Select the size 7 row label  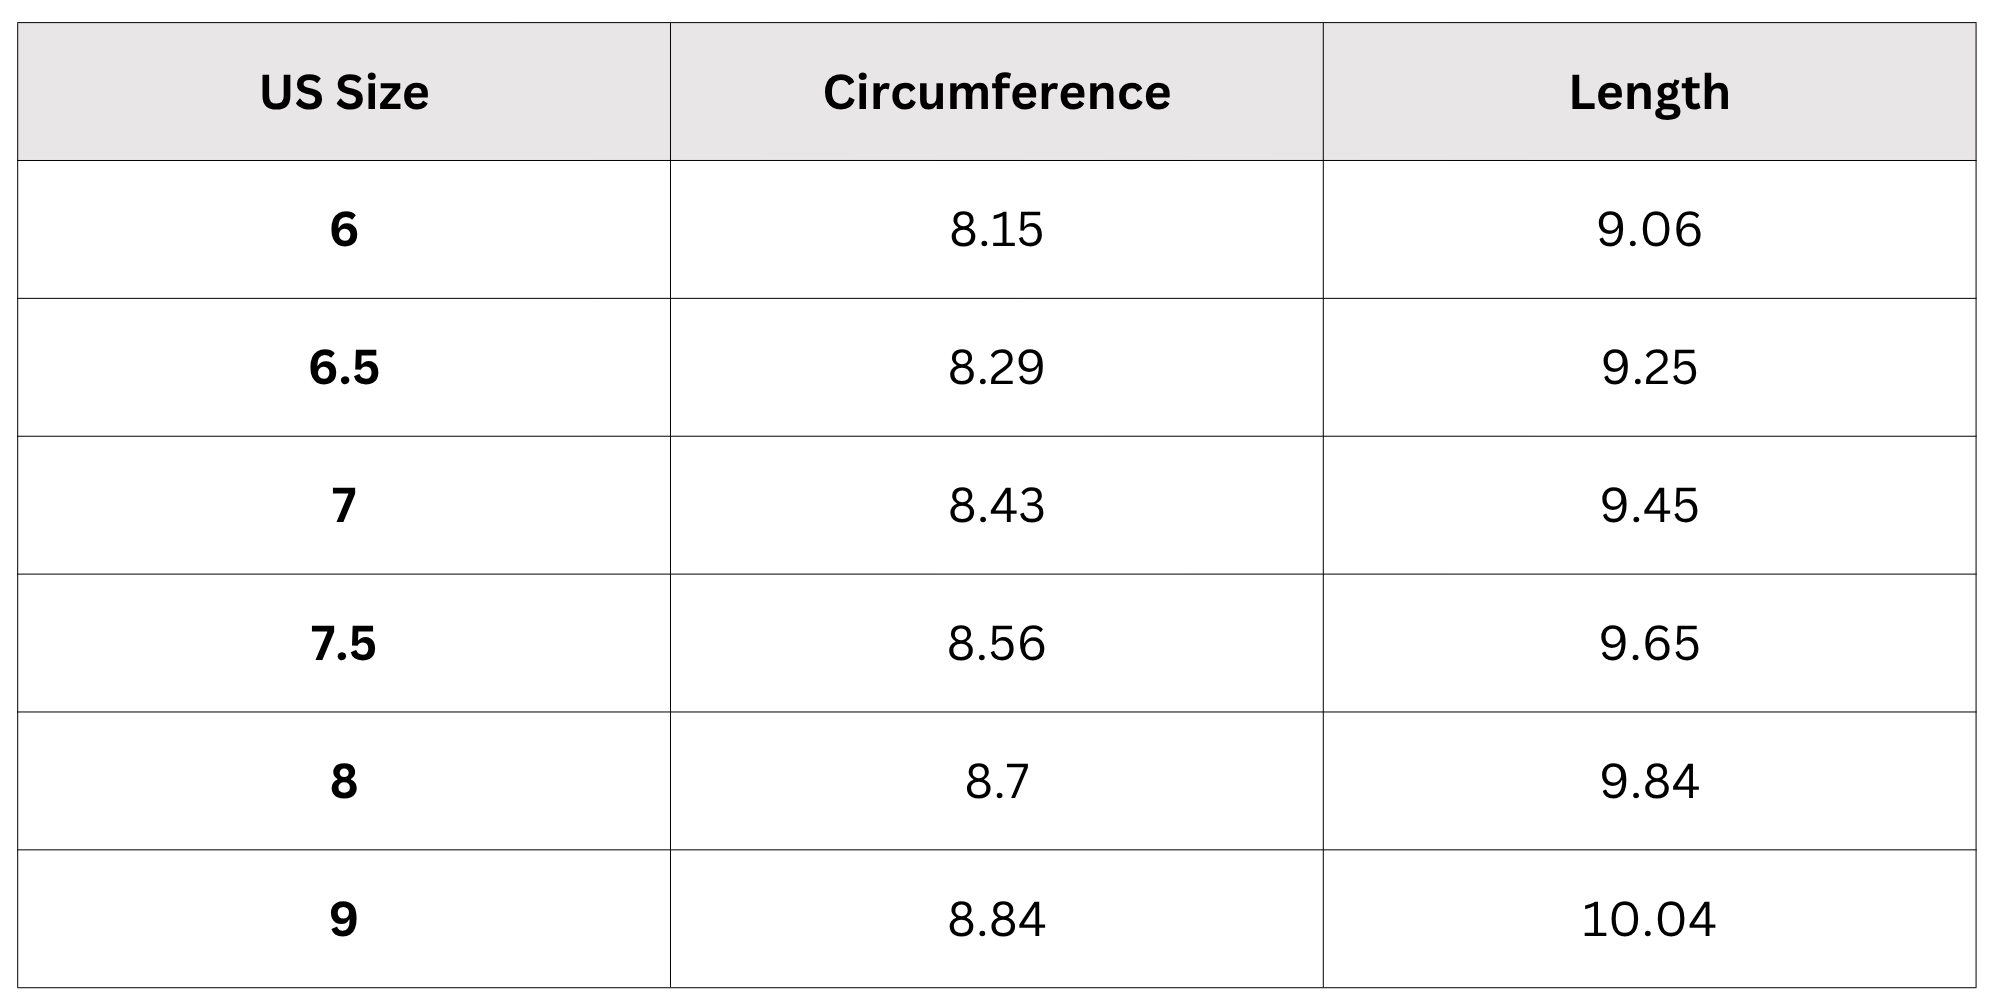[x=344, y=505]
